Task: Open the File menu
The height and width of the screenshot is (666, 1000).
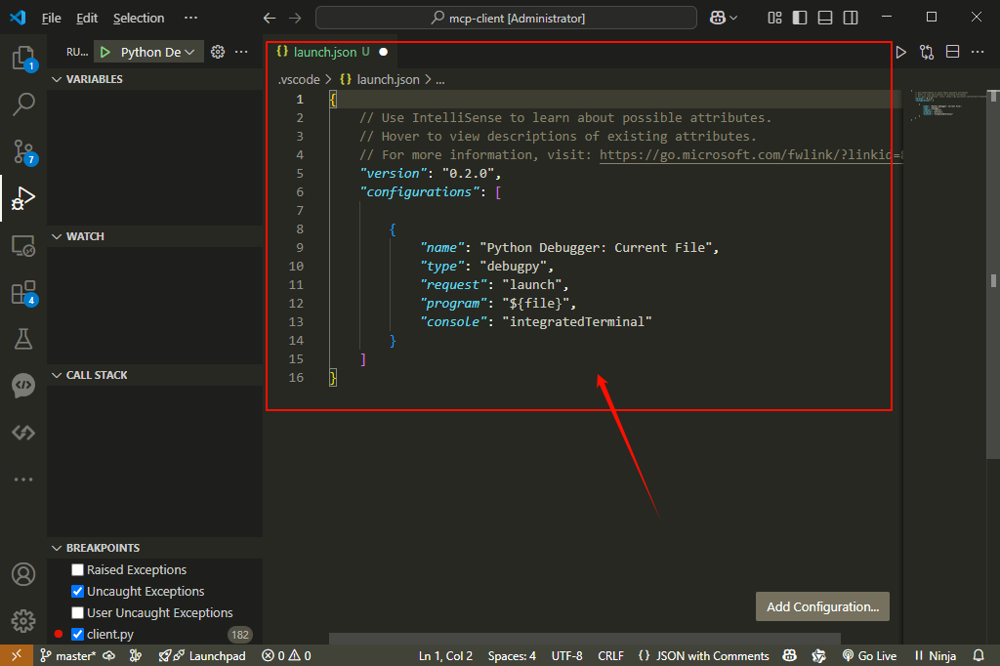Action: [51, 18]
